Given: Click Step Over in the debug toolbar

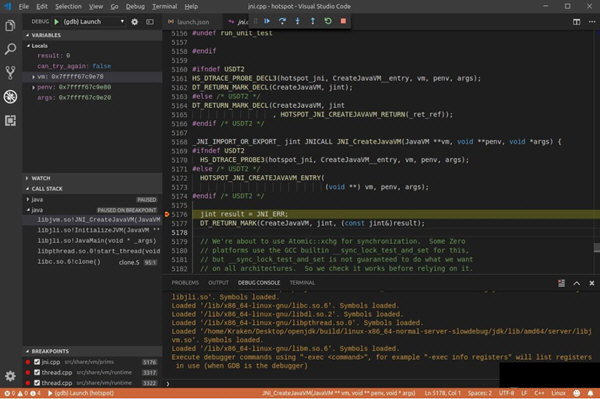Looking at the screenshot, I should (282, 21).
